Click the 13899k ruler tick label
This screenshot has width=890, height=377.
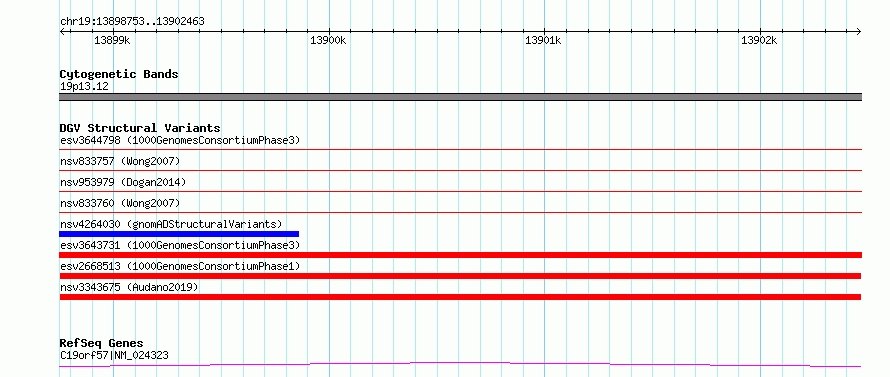click(112, 40)
